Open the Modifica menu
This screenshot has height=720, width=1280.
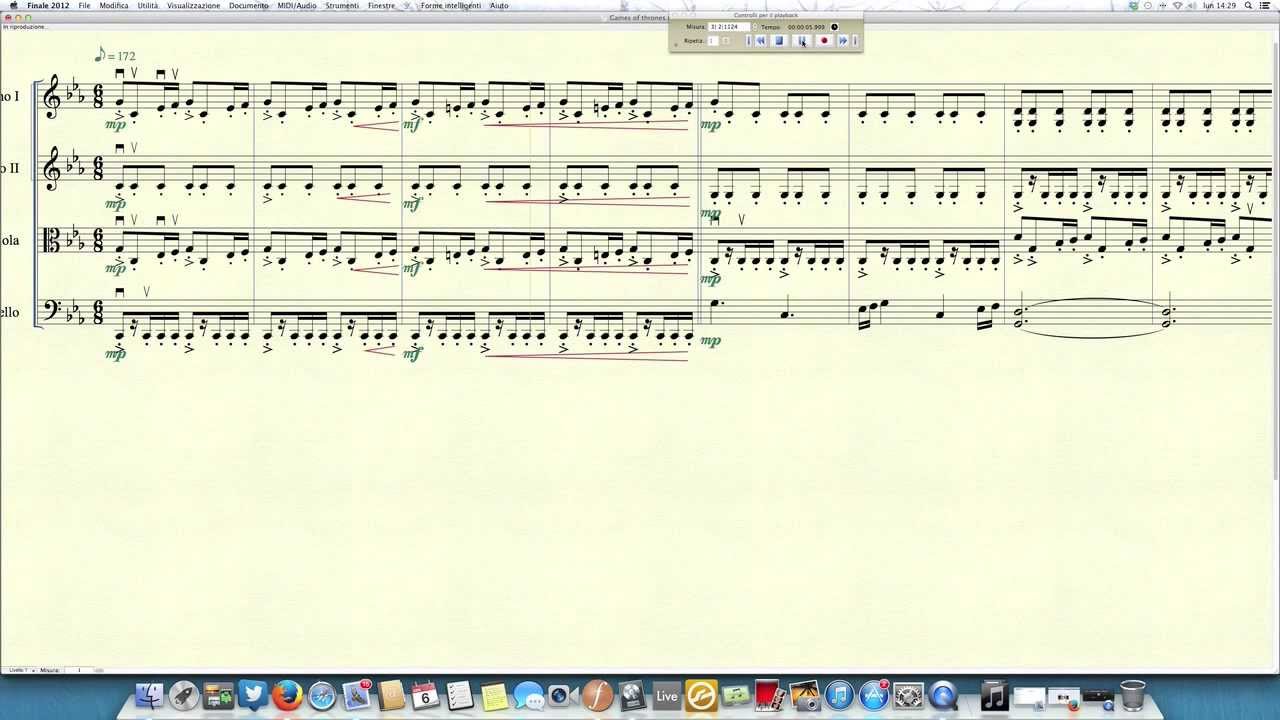coord(114,5)
